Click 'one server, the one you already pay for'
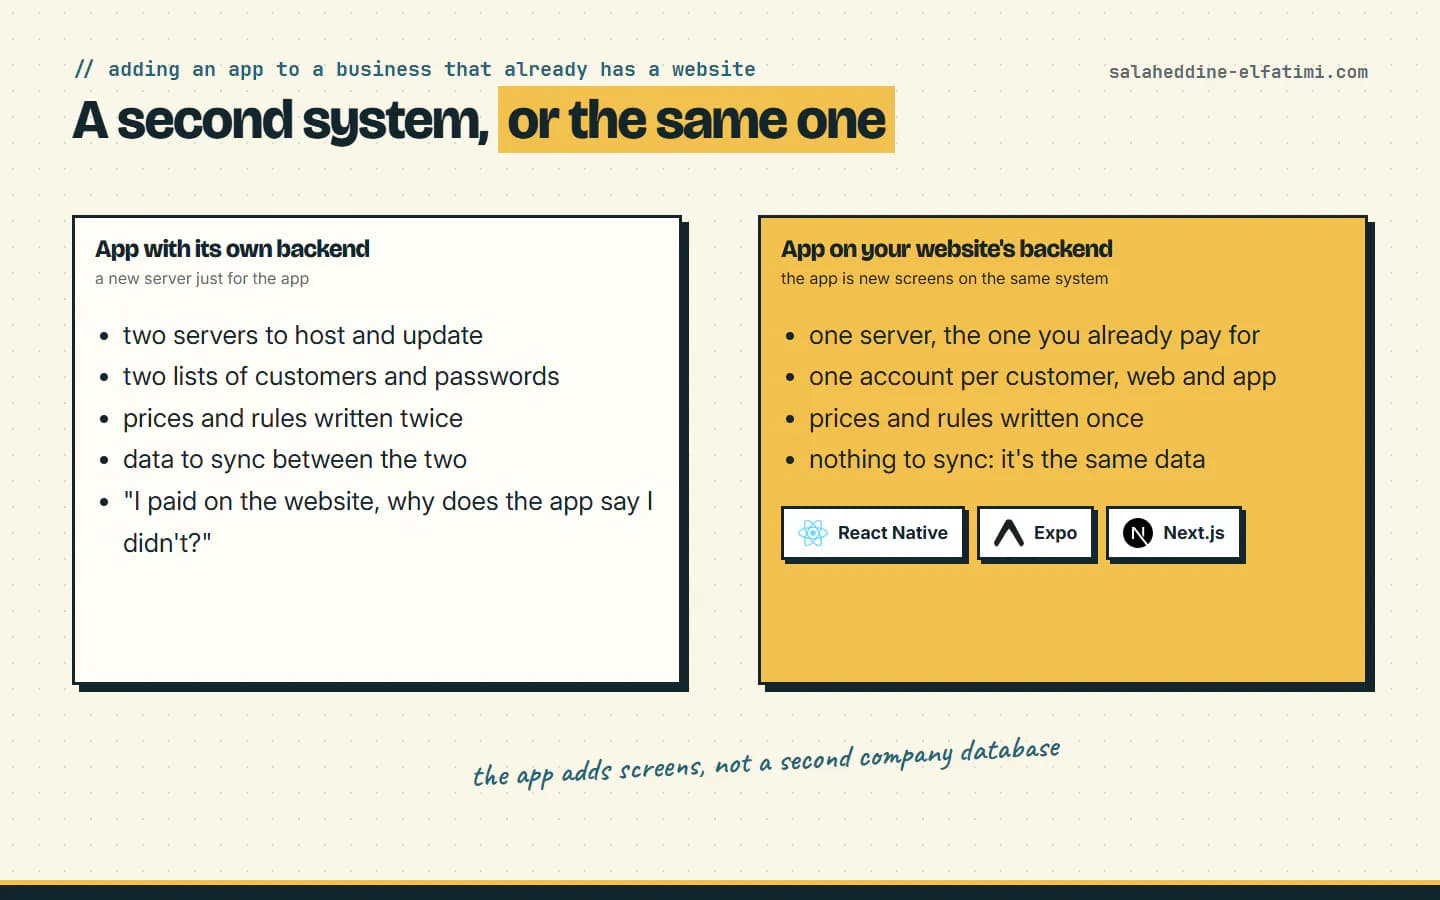This screenshot has height=900, width=1440. (x=1034, y=335)
